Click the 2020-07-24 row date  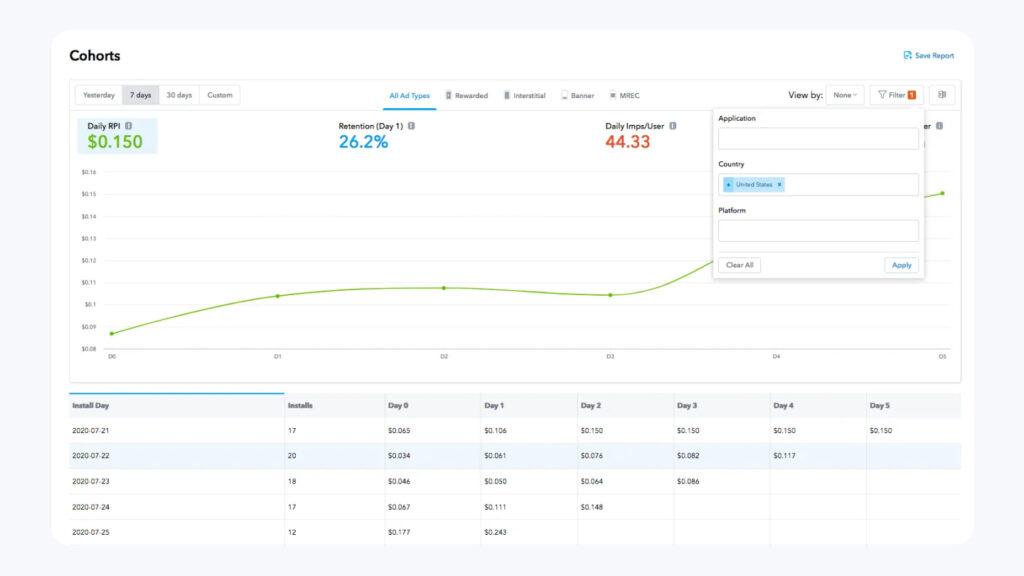click(90, 507)
